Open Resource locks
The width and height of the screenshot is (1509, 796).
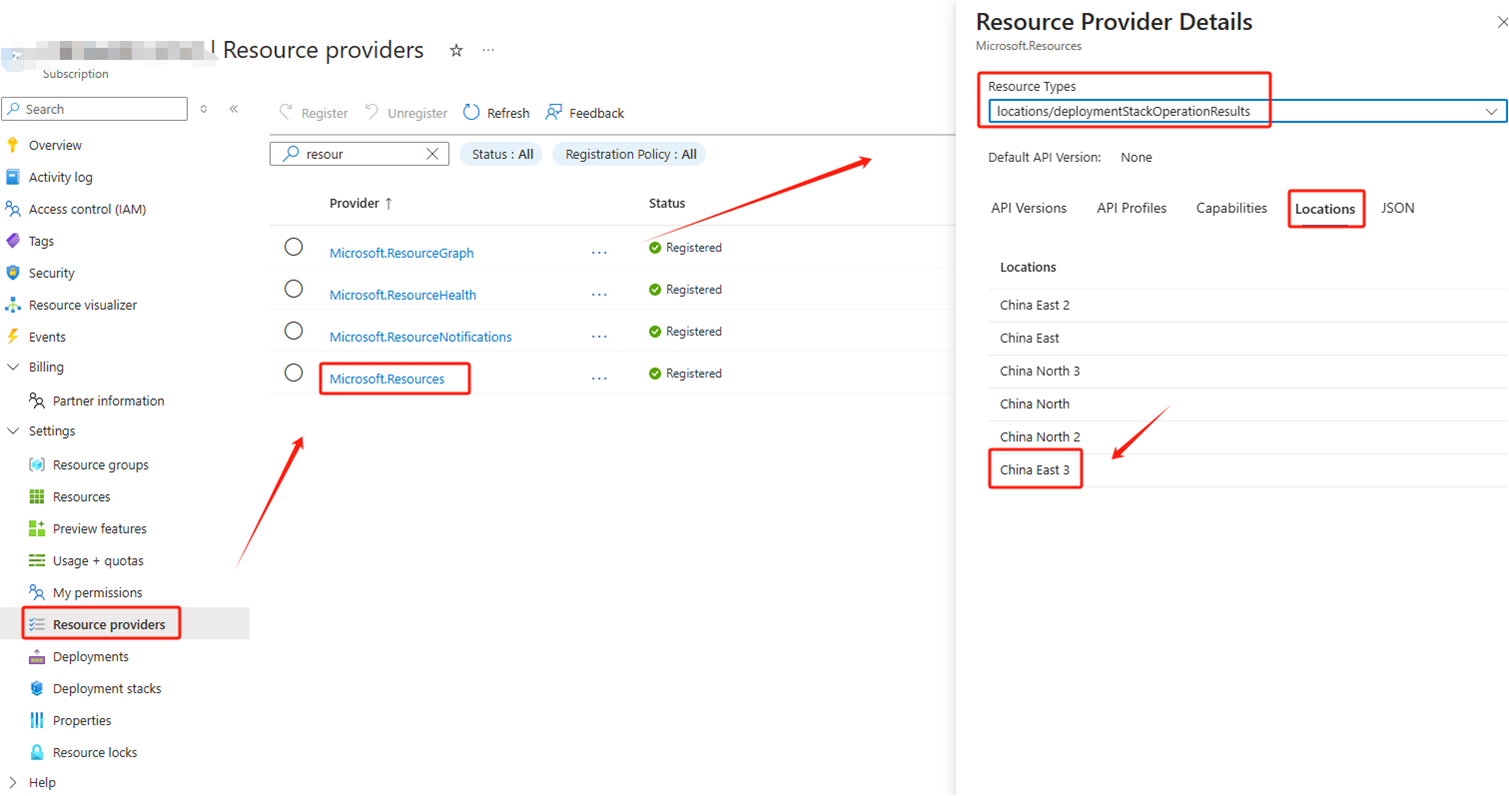[x=94, y=753]
